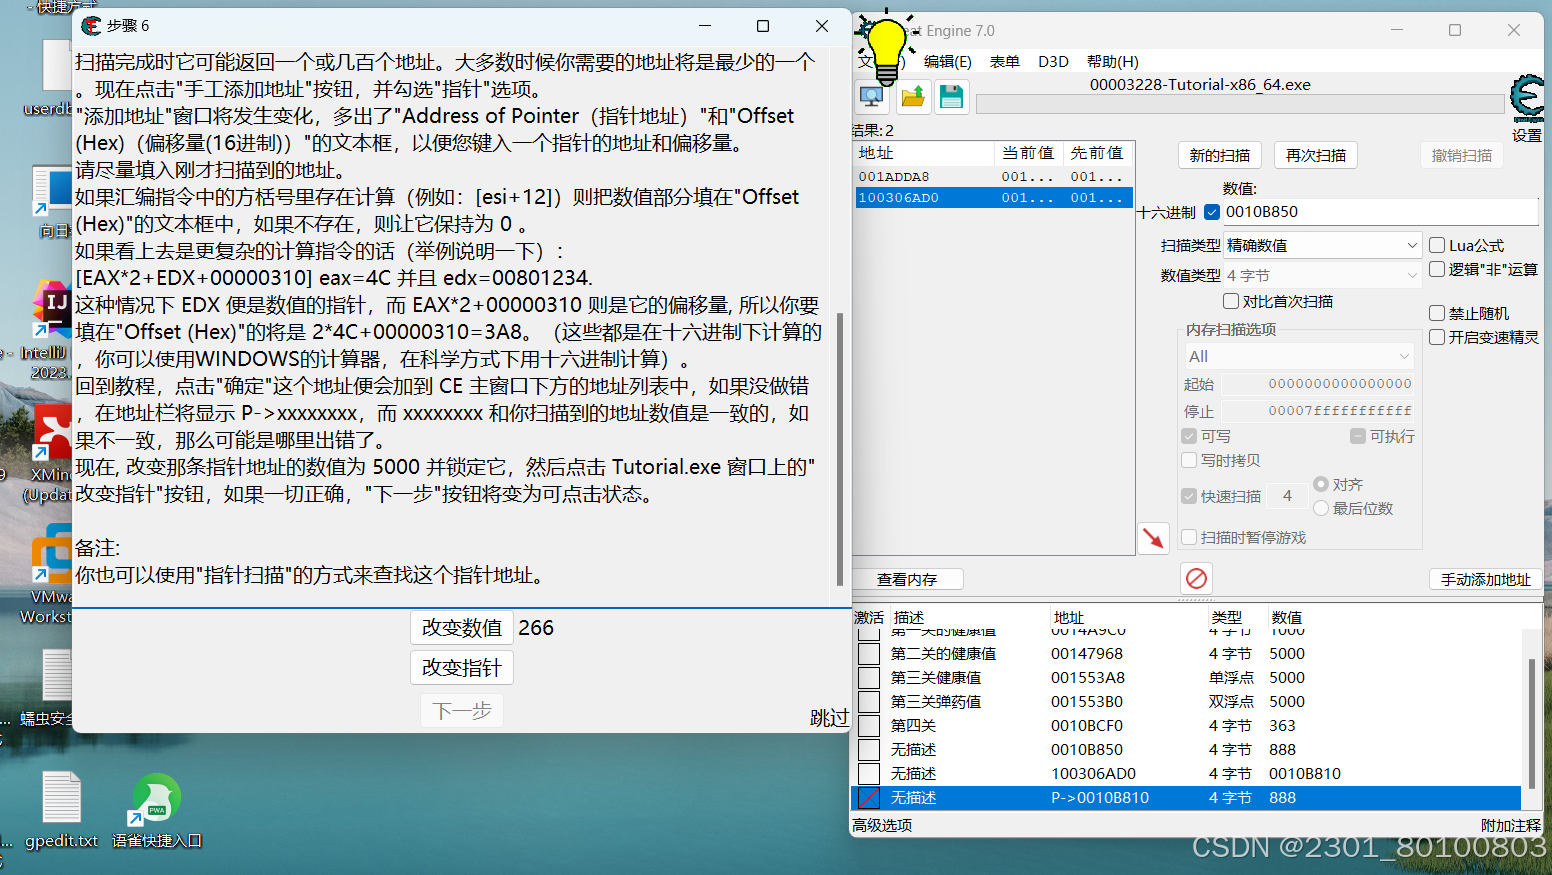The height and width of the screenshot is (875, 1552).
Task: Click the tutorial window's title bar icon
Action: tap(92, 26)
